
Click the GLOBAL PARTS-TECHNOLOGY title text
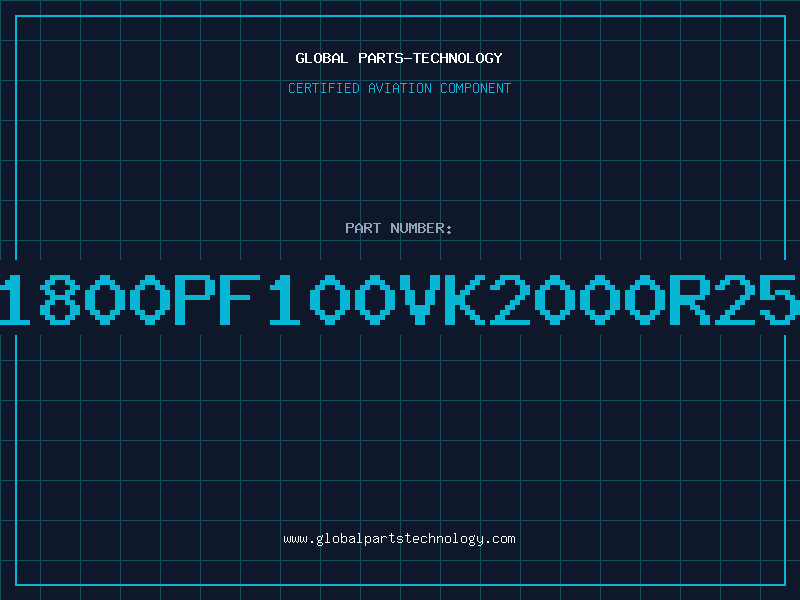399,58
